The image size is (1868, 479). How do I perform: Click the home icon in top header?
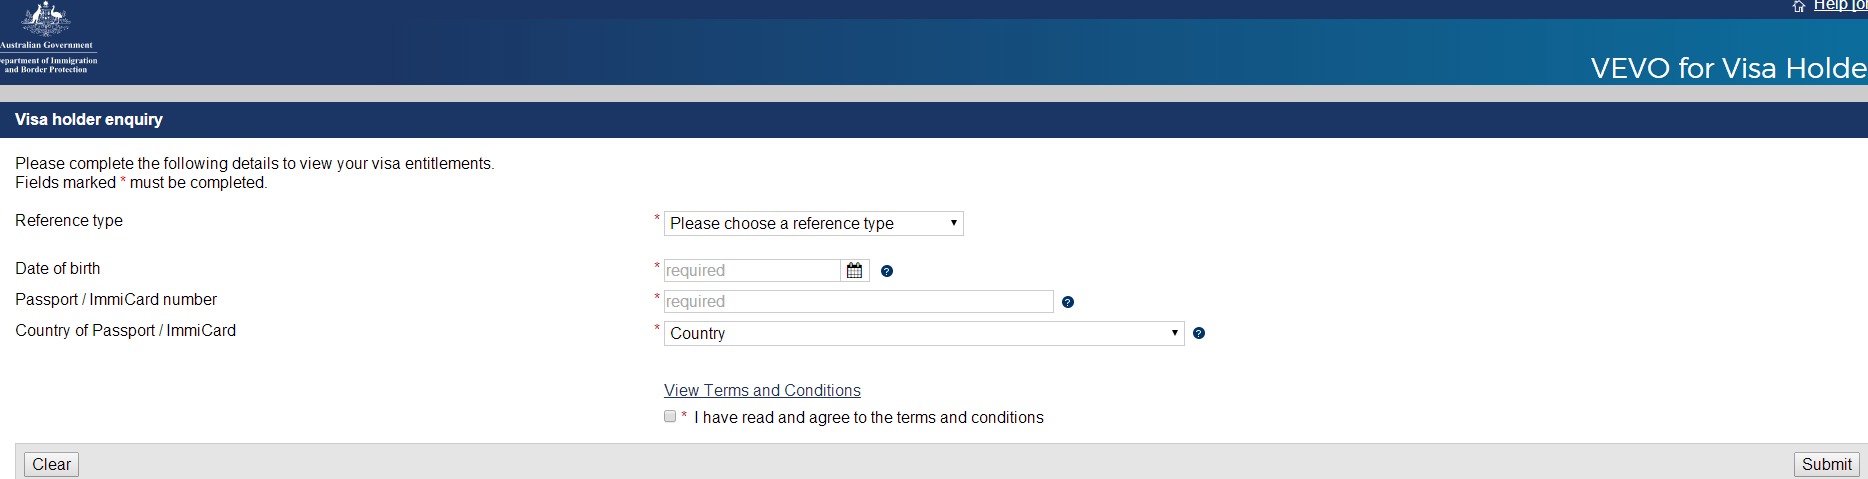pyautogui.click(x=1799, y=6)
